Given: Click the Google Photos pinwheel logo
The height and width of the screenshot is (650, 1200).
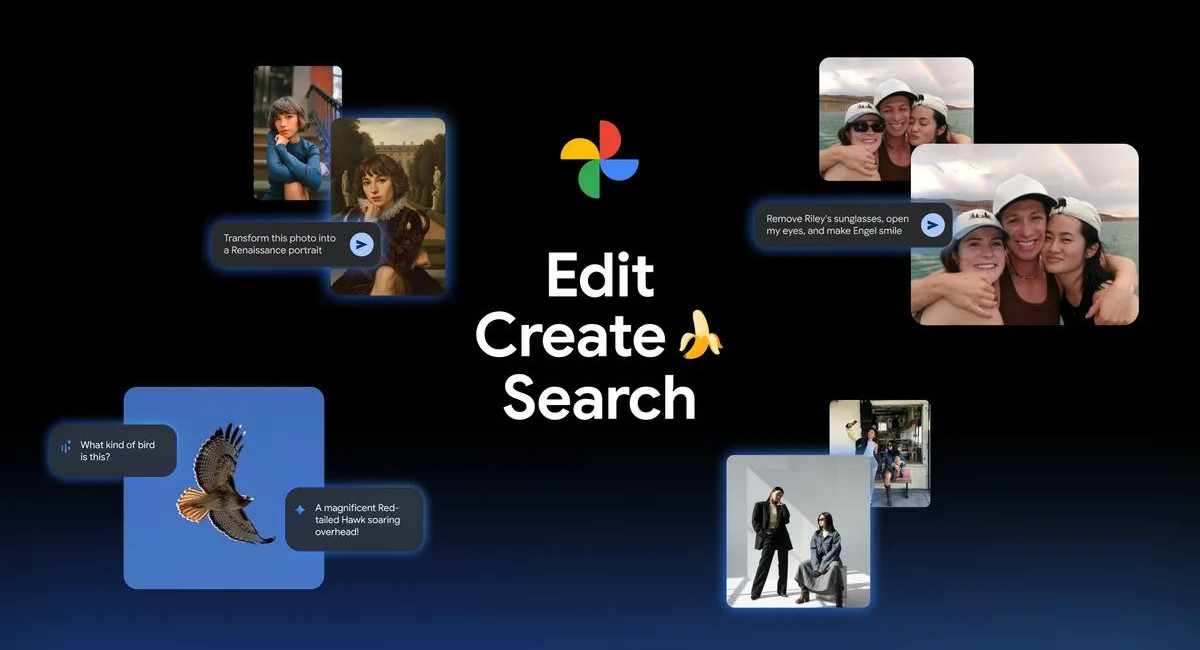Looking at the screenshot, I should 600,158.
